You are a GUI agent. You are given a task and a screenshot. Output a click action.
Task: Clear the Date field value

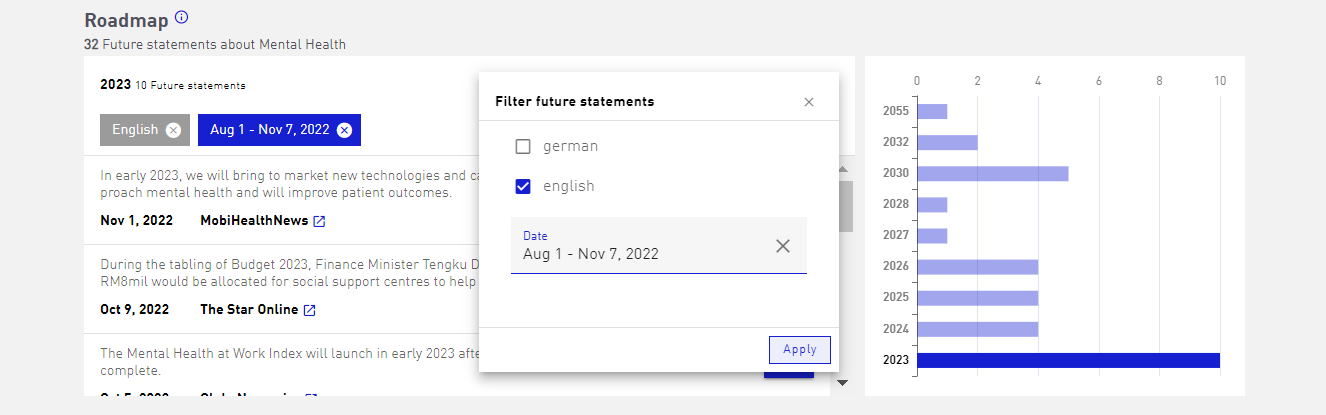783,246
